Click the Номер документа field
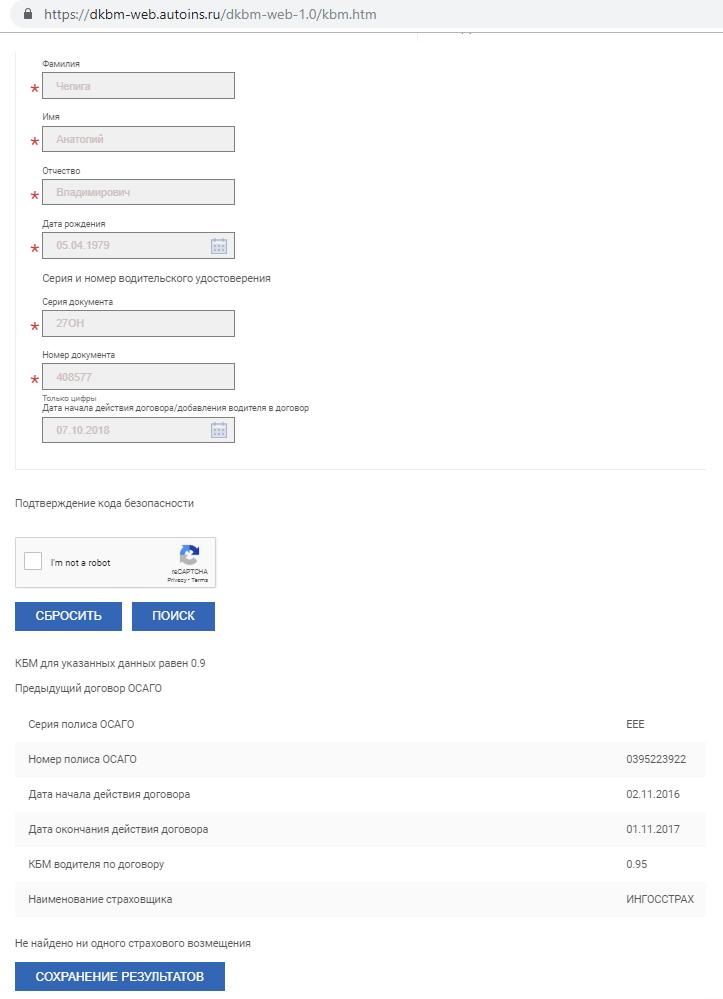The image size is (723, 999). [x=138, y=376]
